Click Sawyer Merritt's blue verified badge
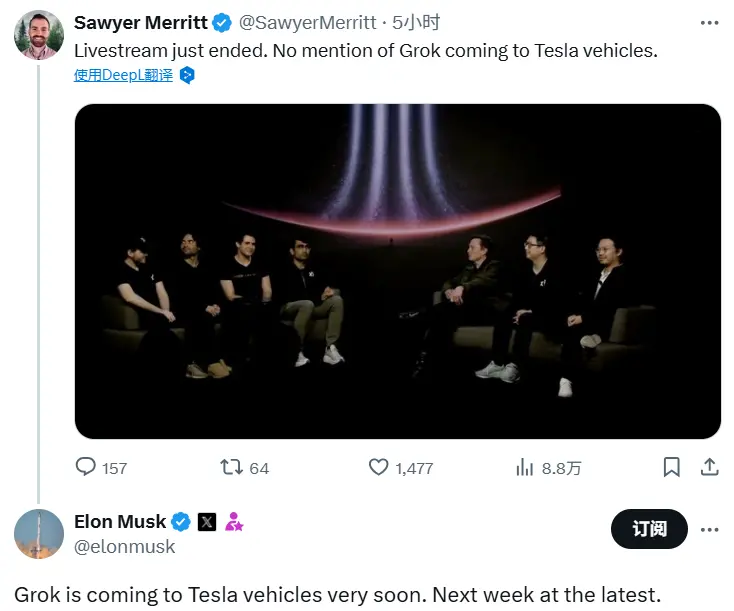This screenshot has width=734, height=611. (222, 23)
